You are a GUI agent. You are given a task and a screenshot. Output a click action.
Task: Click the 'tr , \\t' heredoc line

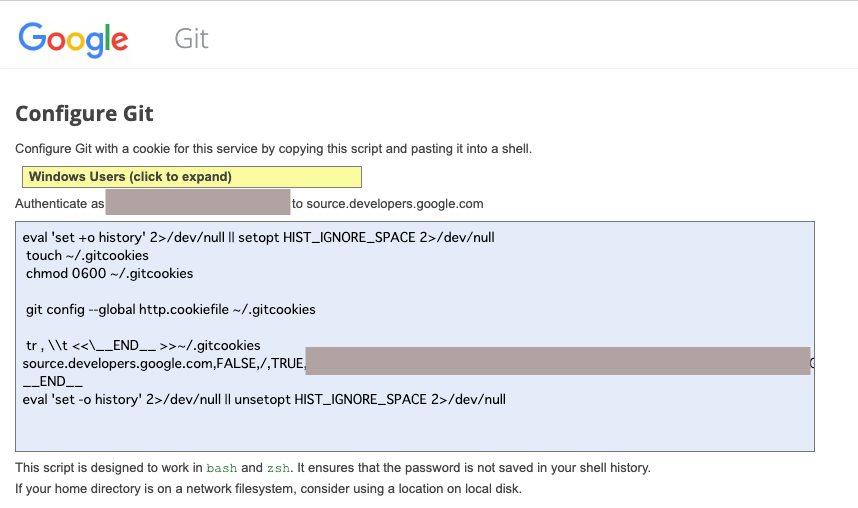tap(143, 345)
